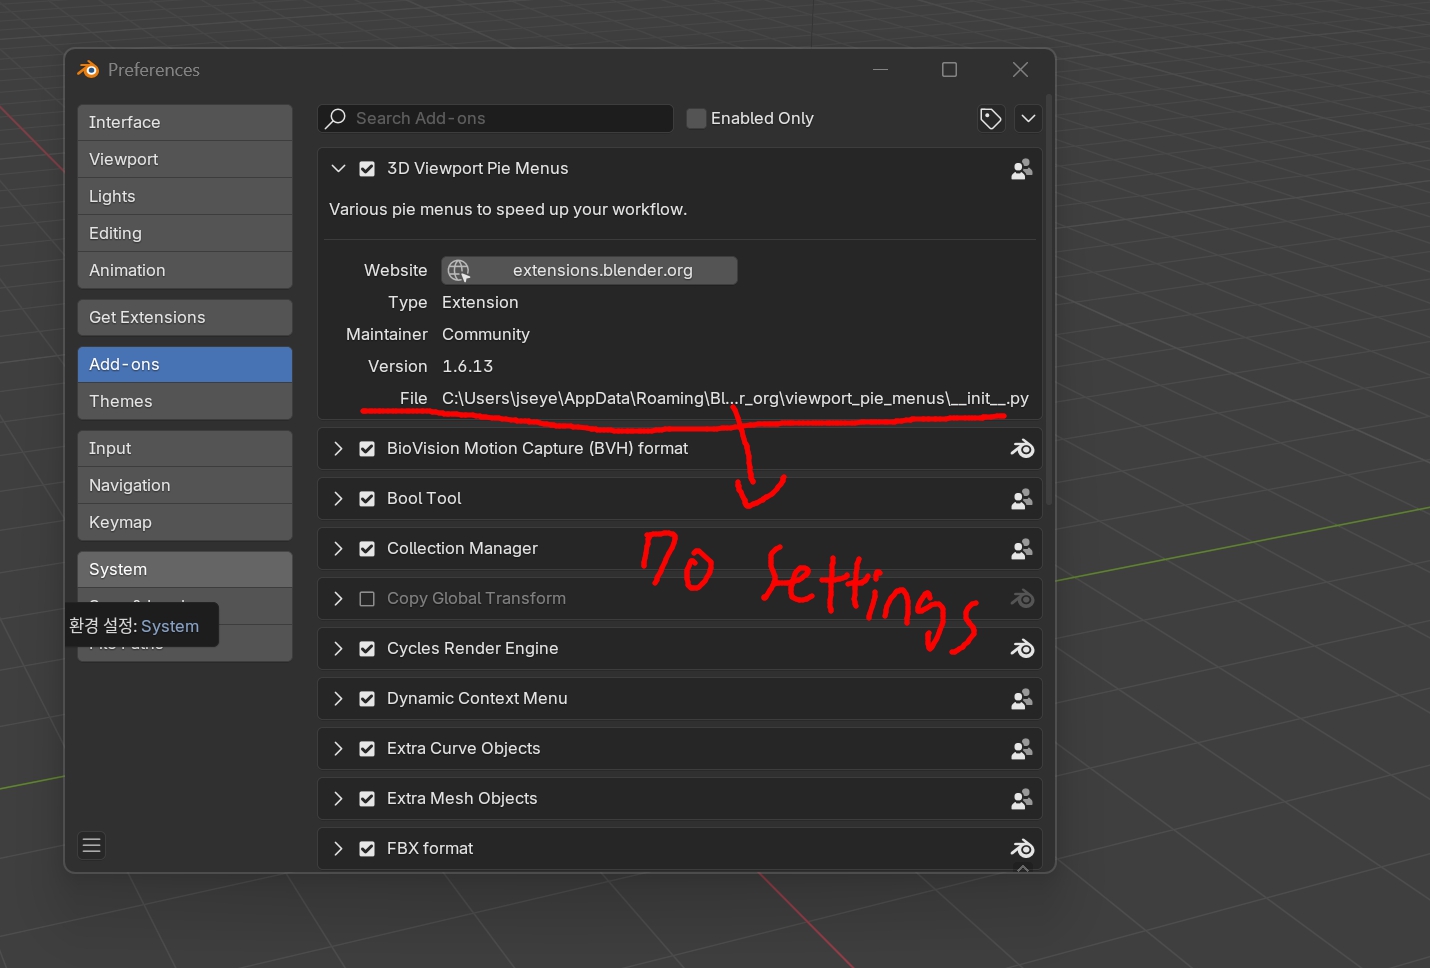Click the community icon on Extra Mesh Objects row
1430x968 pixels.
1021,799
